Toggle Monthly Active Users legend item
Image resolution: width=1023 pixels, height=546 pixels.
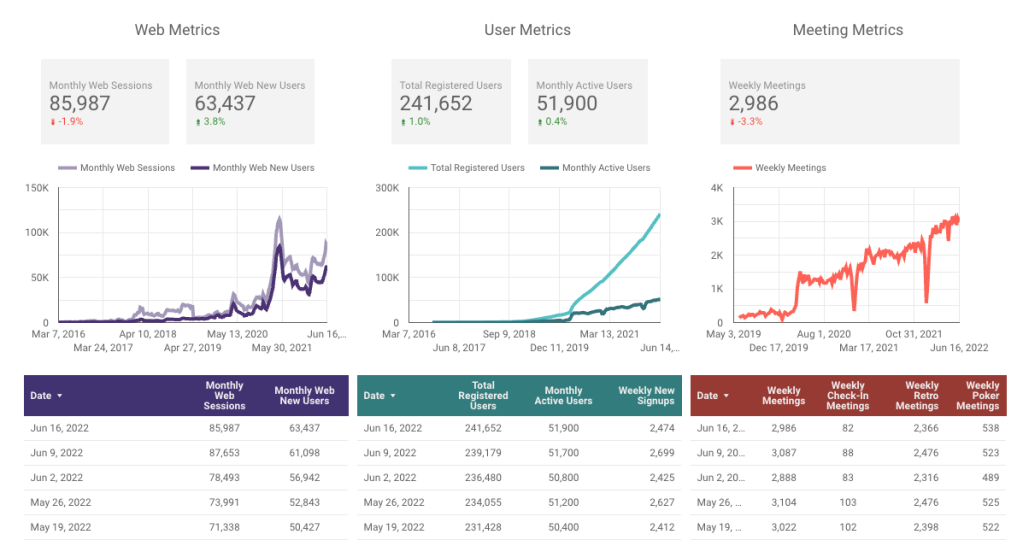(594, 168)
